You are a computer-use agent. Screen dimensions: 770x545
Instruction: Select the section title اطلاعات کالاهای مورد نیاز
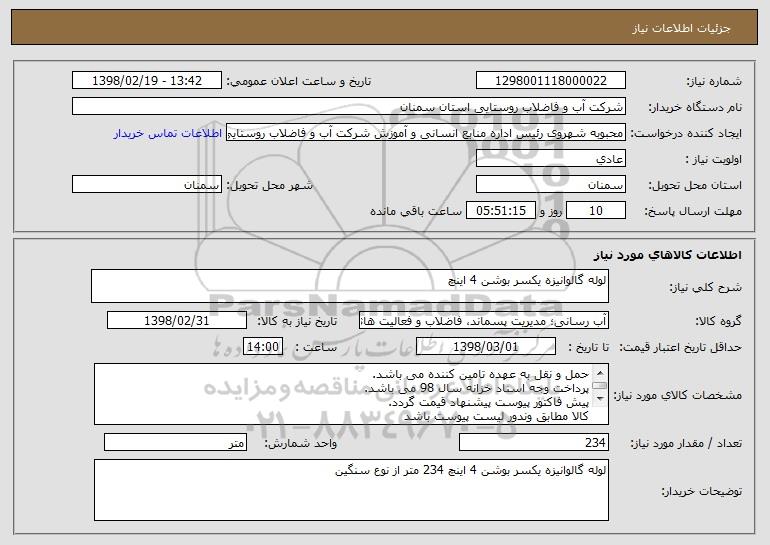[x=667, y=255]
